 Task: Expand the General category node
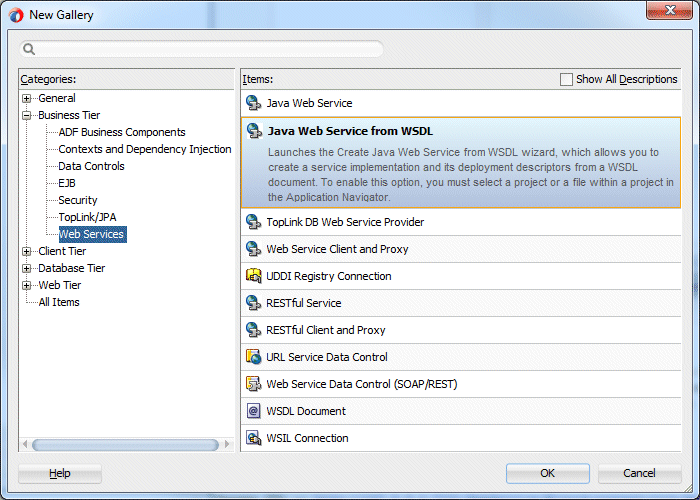(27, 98)
